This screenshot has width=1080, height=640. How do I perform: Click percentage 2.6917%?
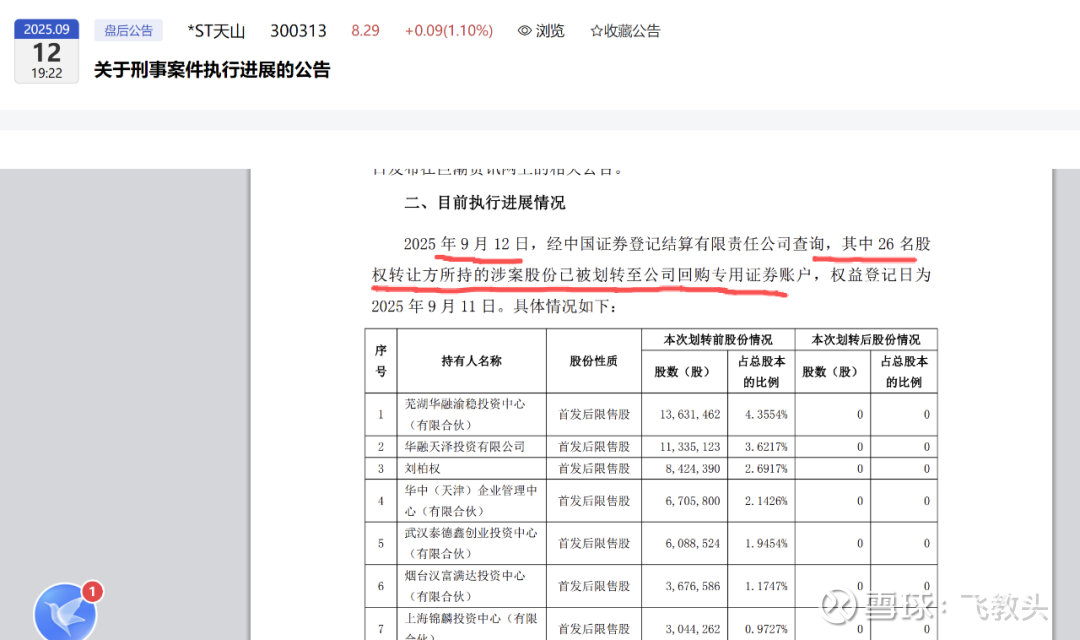(x=766, y=469)
